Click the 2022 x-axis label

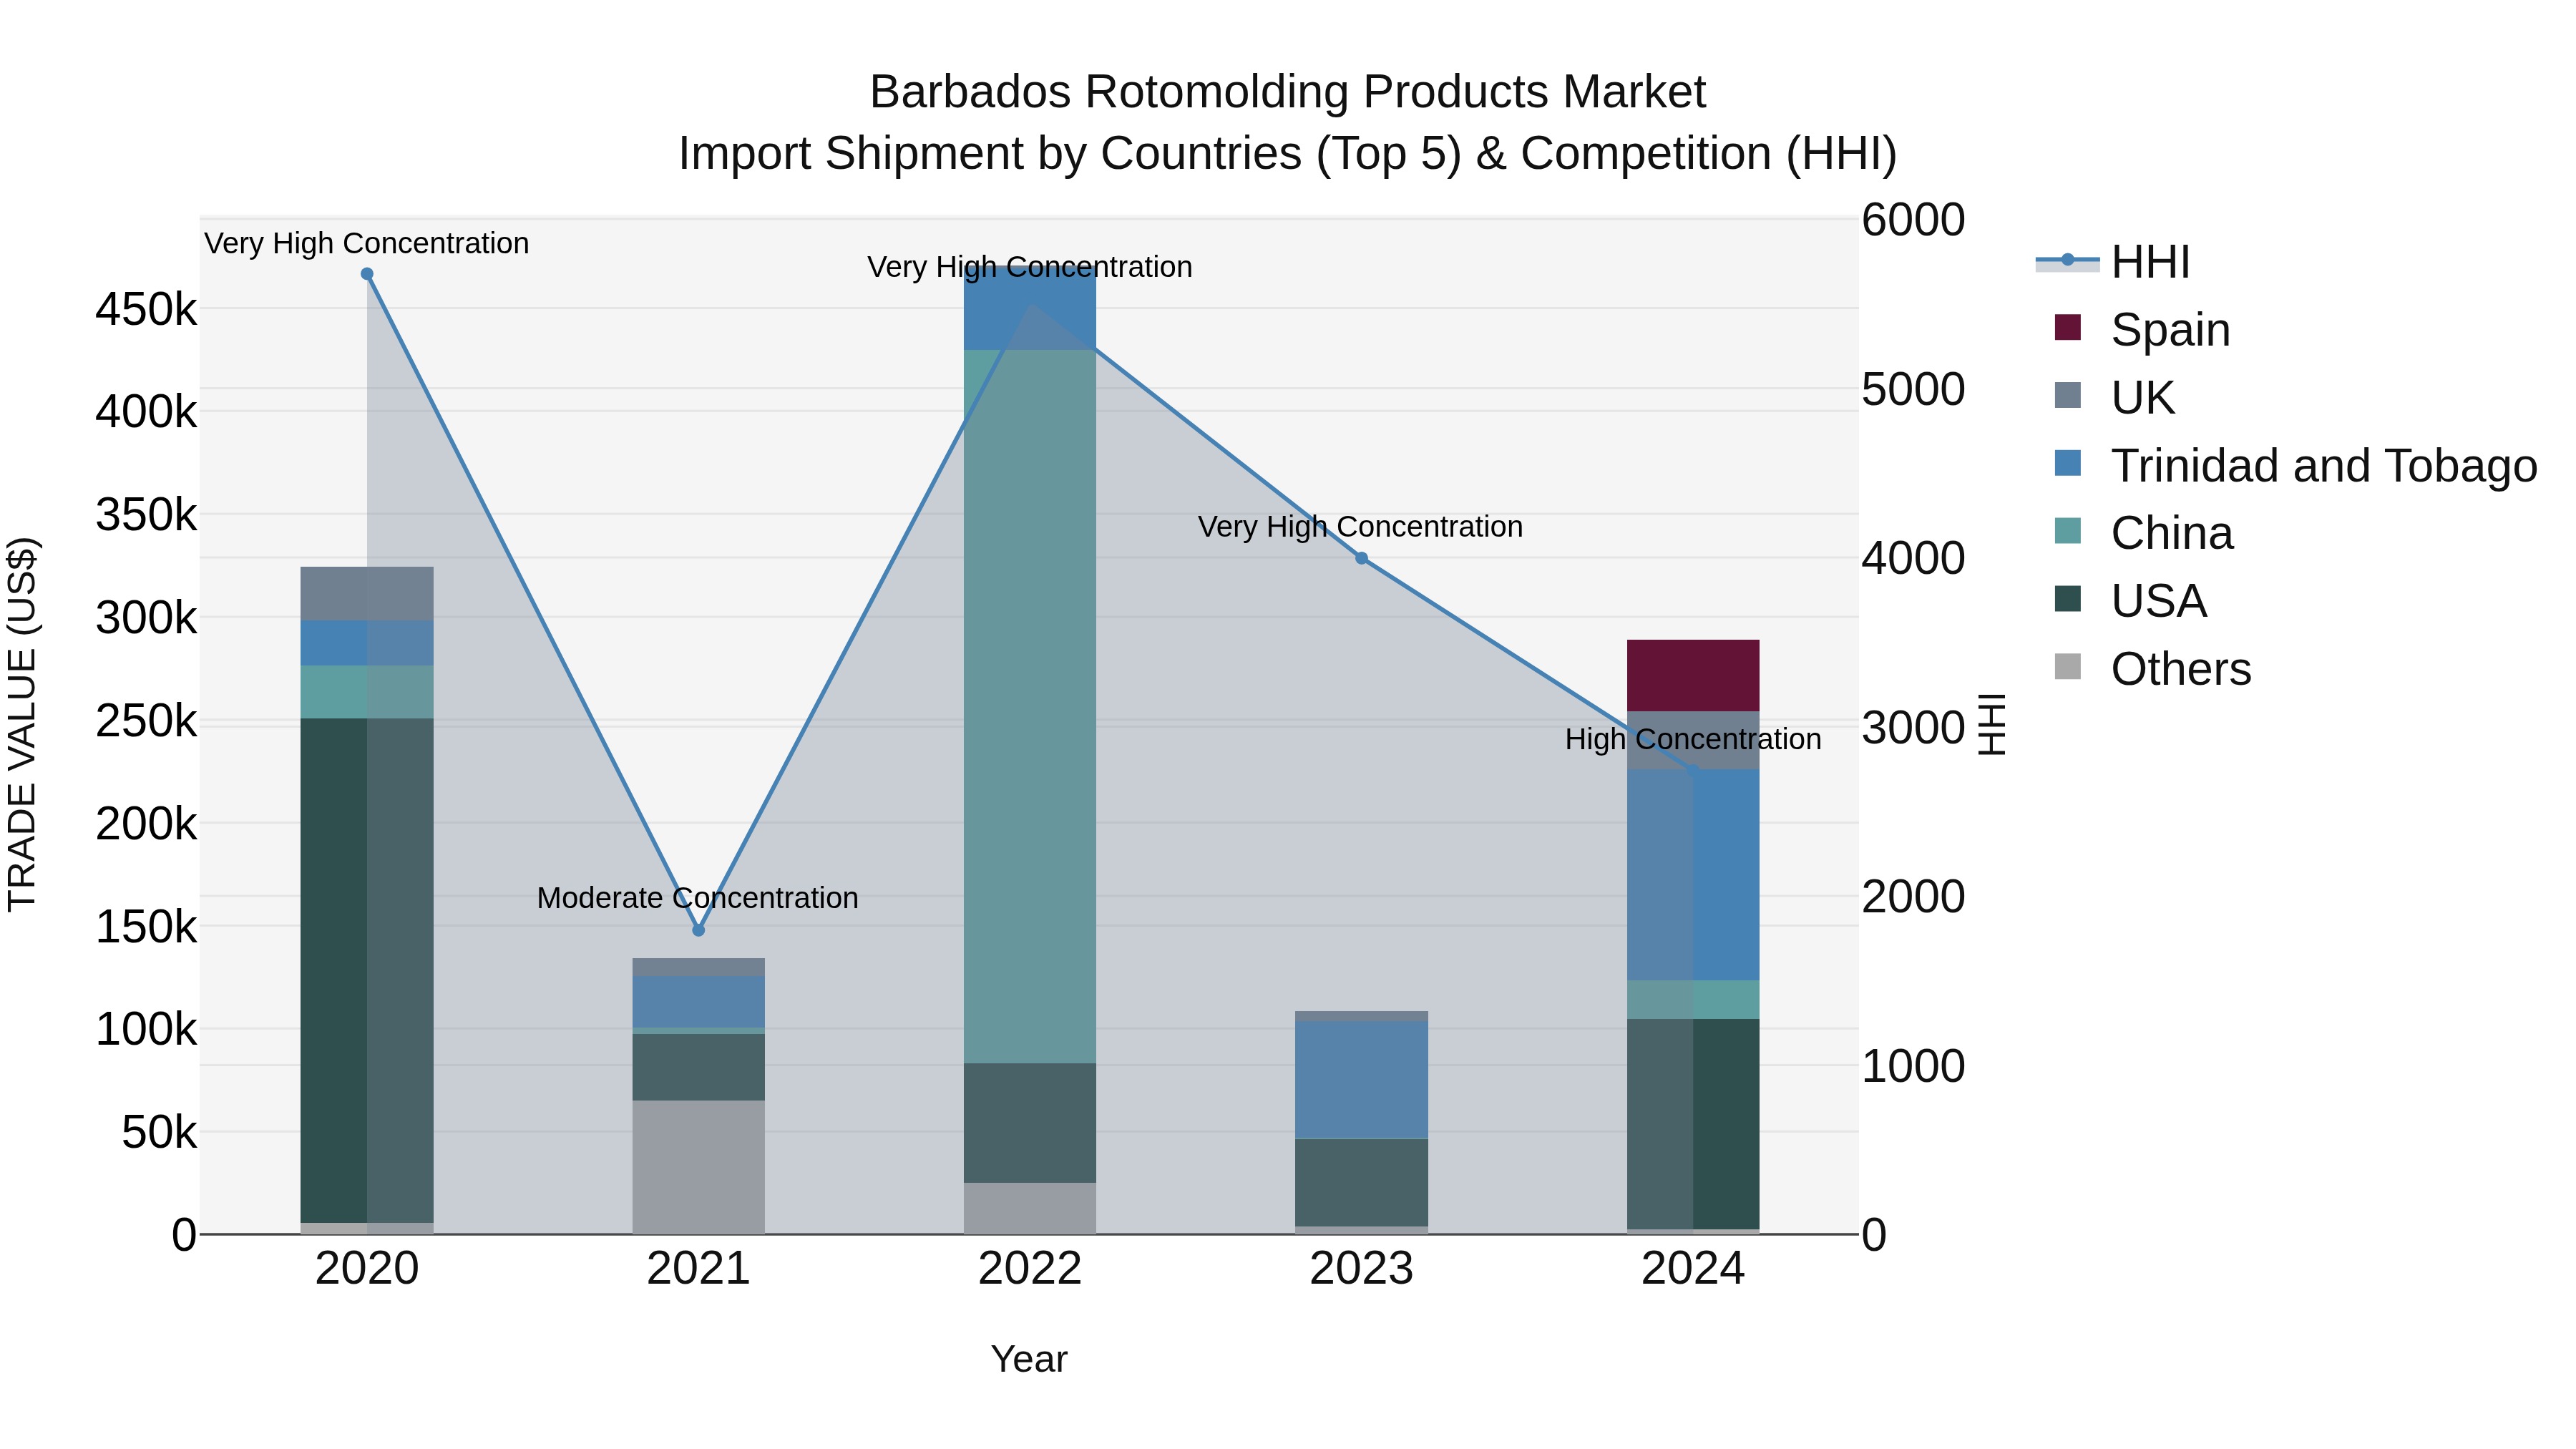(x=1030, y=1269)
